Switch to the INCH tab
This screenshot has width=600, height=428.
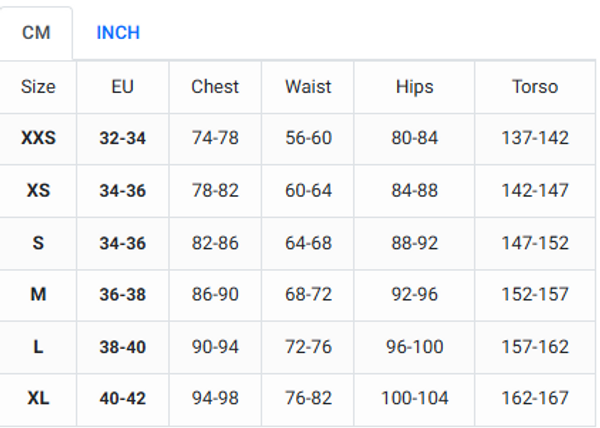tap(118, 33)
